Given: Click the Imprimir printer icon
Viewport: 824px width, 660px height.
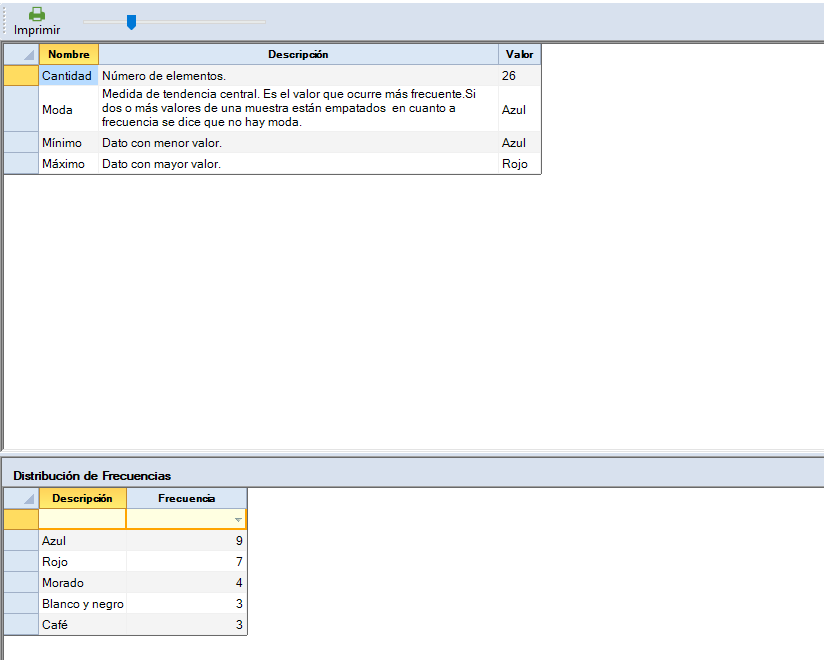Looking at the screenshot, I should pyautogui.click(x=37, y=14).
